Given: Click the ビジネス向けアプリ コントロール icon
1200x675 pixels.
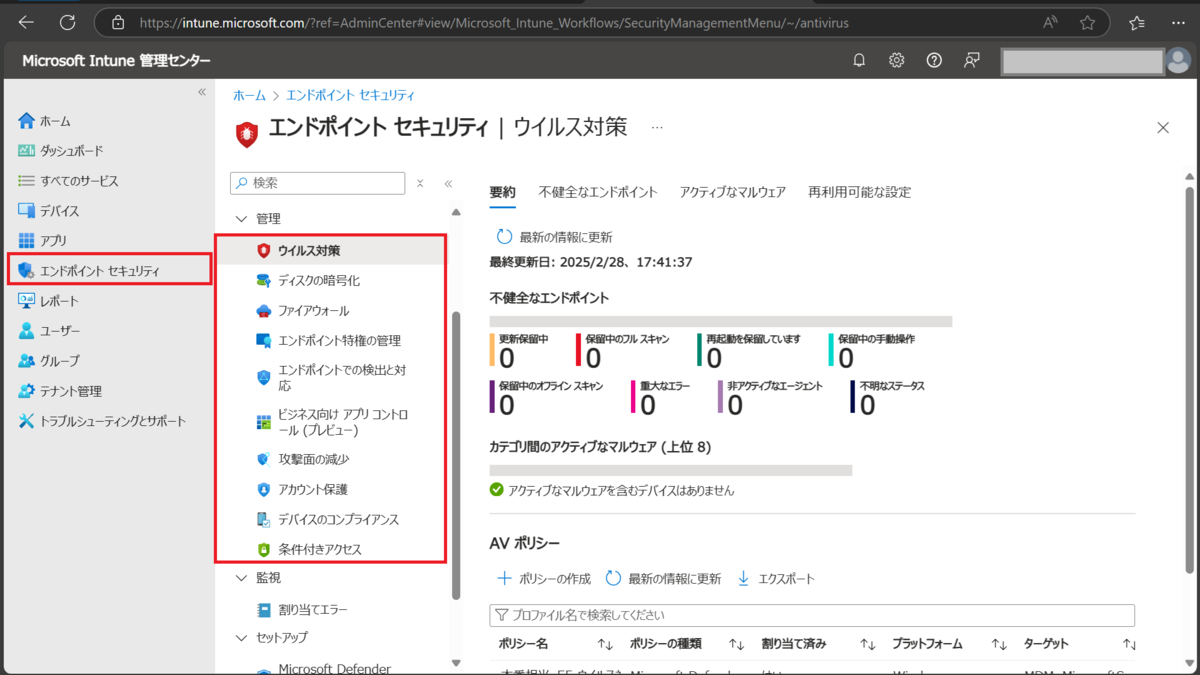Looking at the screenshot, I should pos(264,422).
